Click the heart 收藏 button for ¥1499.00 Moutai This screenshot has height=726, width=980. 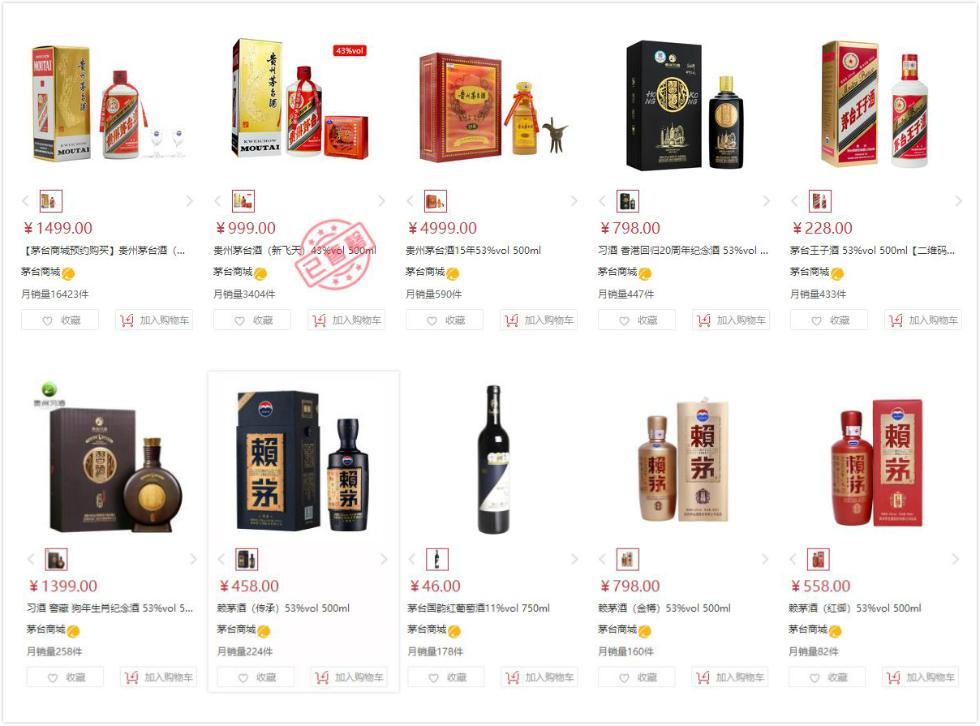tap(60, 320)
